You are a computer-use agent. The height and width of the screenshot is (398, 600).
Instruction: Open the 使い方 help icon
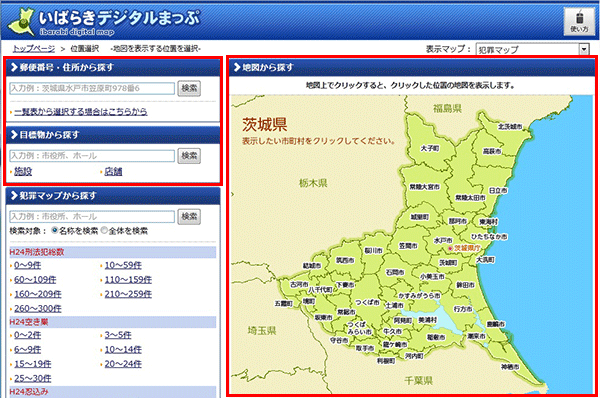point(579,22)
